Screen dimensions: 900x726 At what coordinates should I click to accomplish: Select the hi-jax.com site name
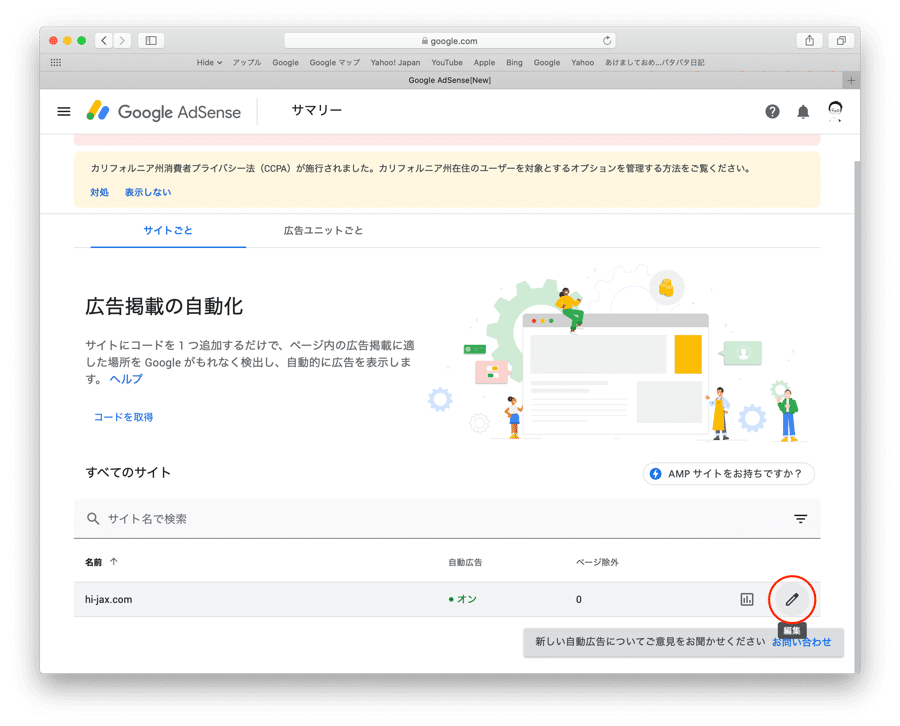tap(108, 599)
